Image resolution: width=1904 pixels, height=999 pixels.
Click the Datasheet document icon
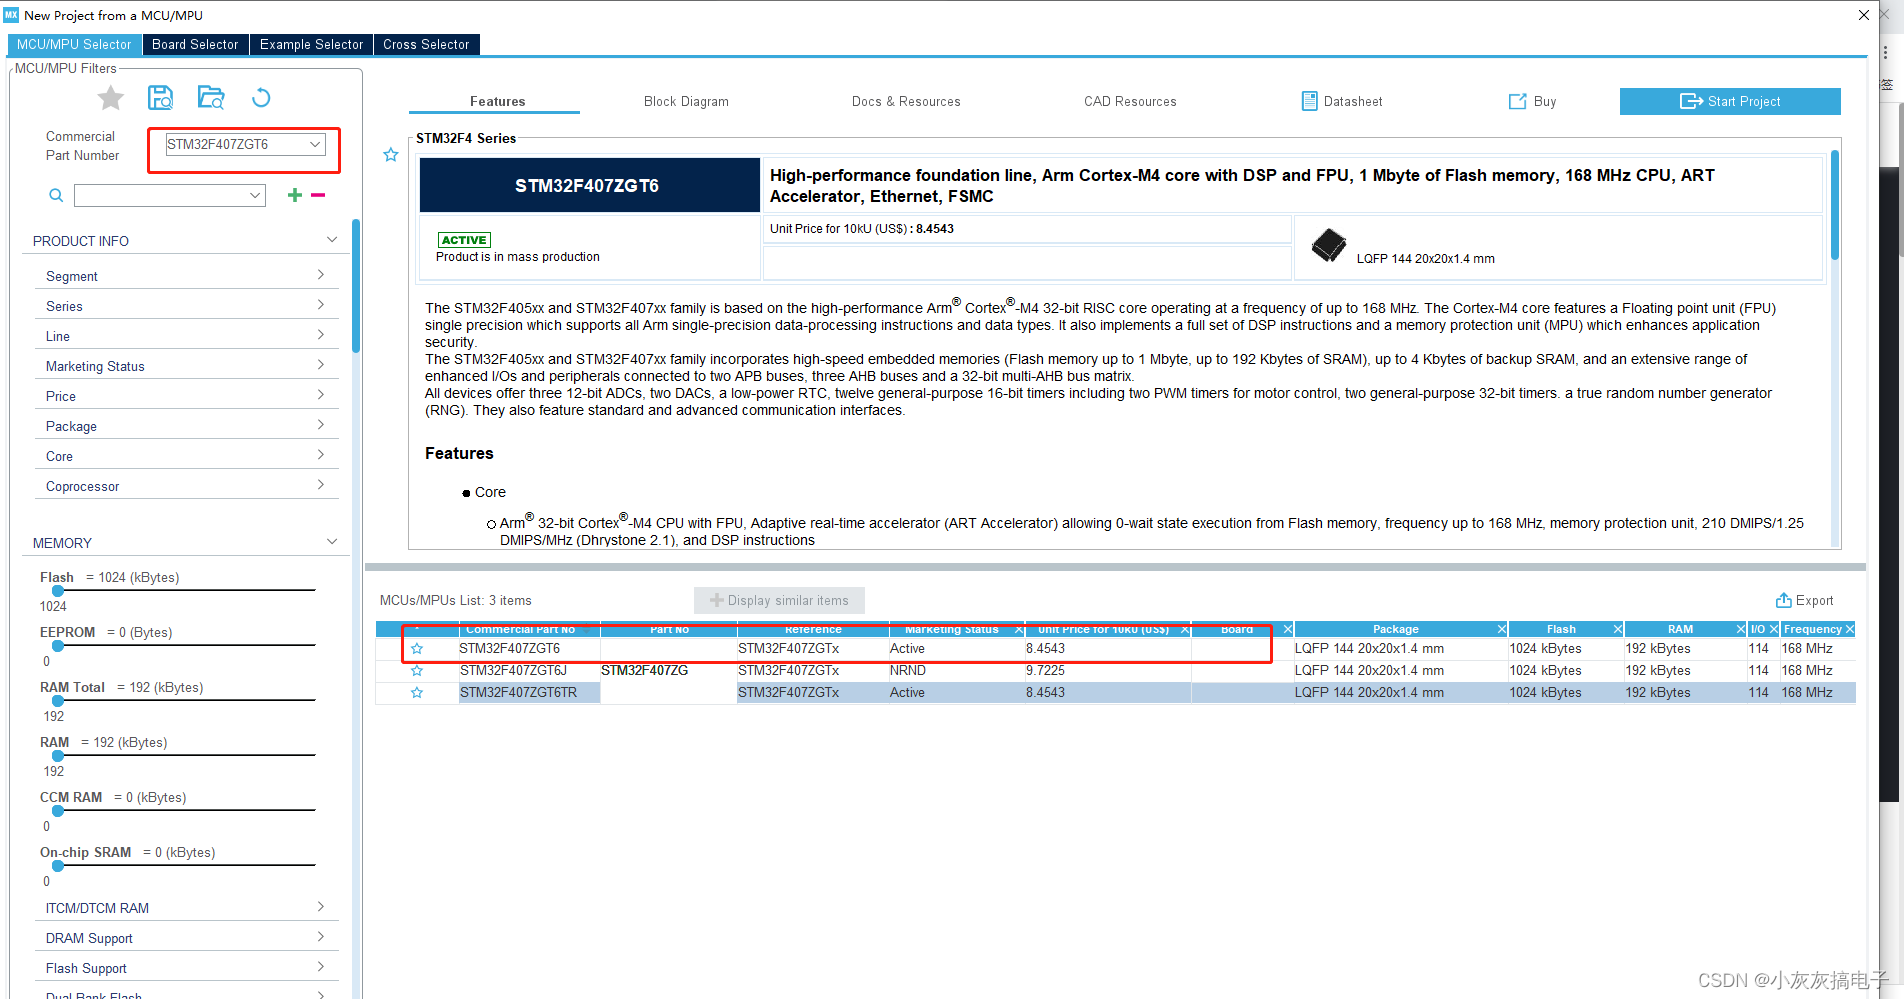pos(1309,101)
